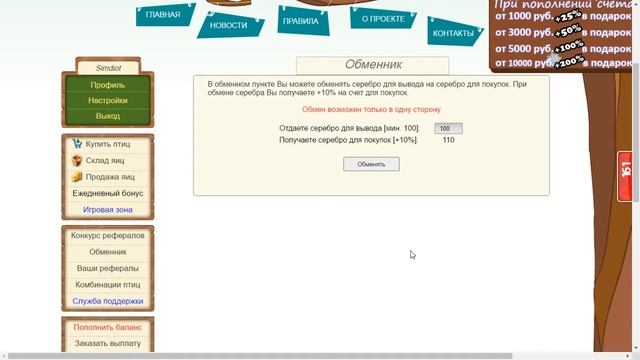This screenshot has width=640, height=360.
Task: Click the egg storage icon beside Склад яиц
Action: pos(77,160)
